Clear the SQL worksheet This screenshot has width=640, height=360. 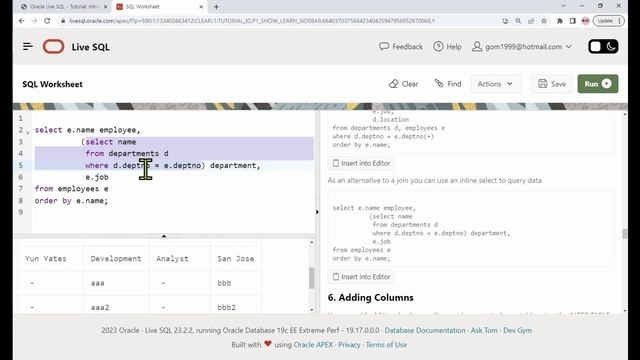pos(404,84)
